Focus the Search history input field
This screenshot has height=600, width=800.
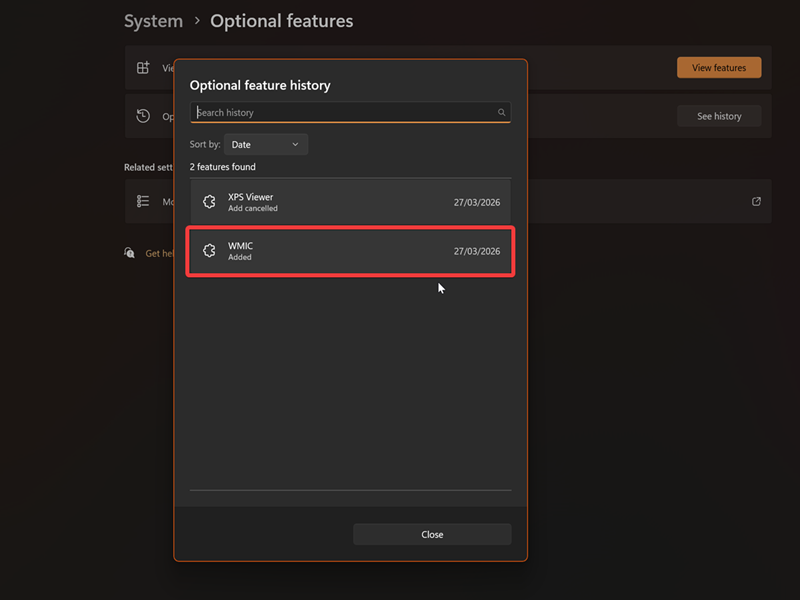pyautogui.click(x=345, y=113)
